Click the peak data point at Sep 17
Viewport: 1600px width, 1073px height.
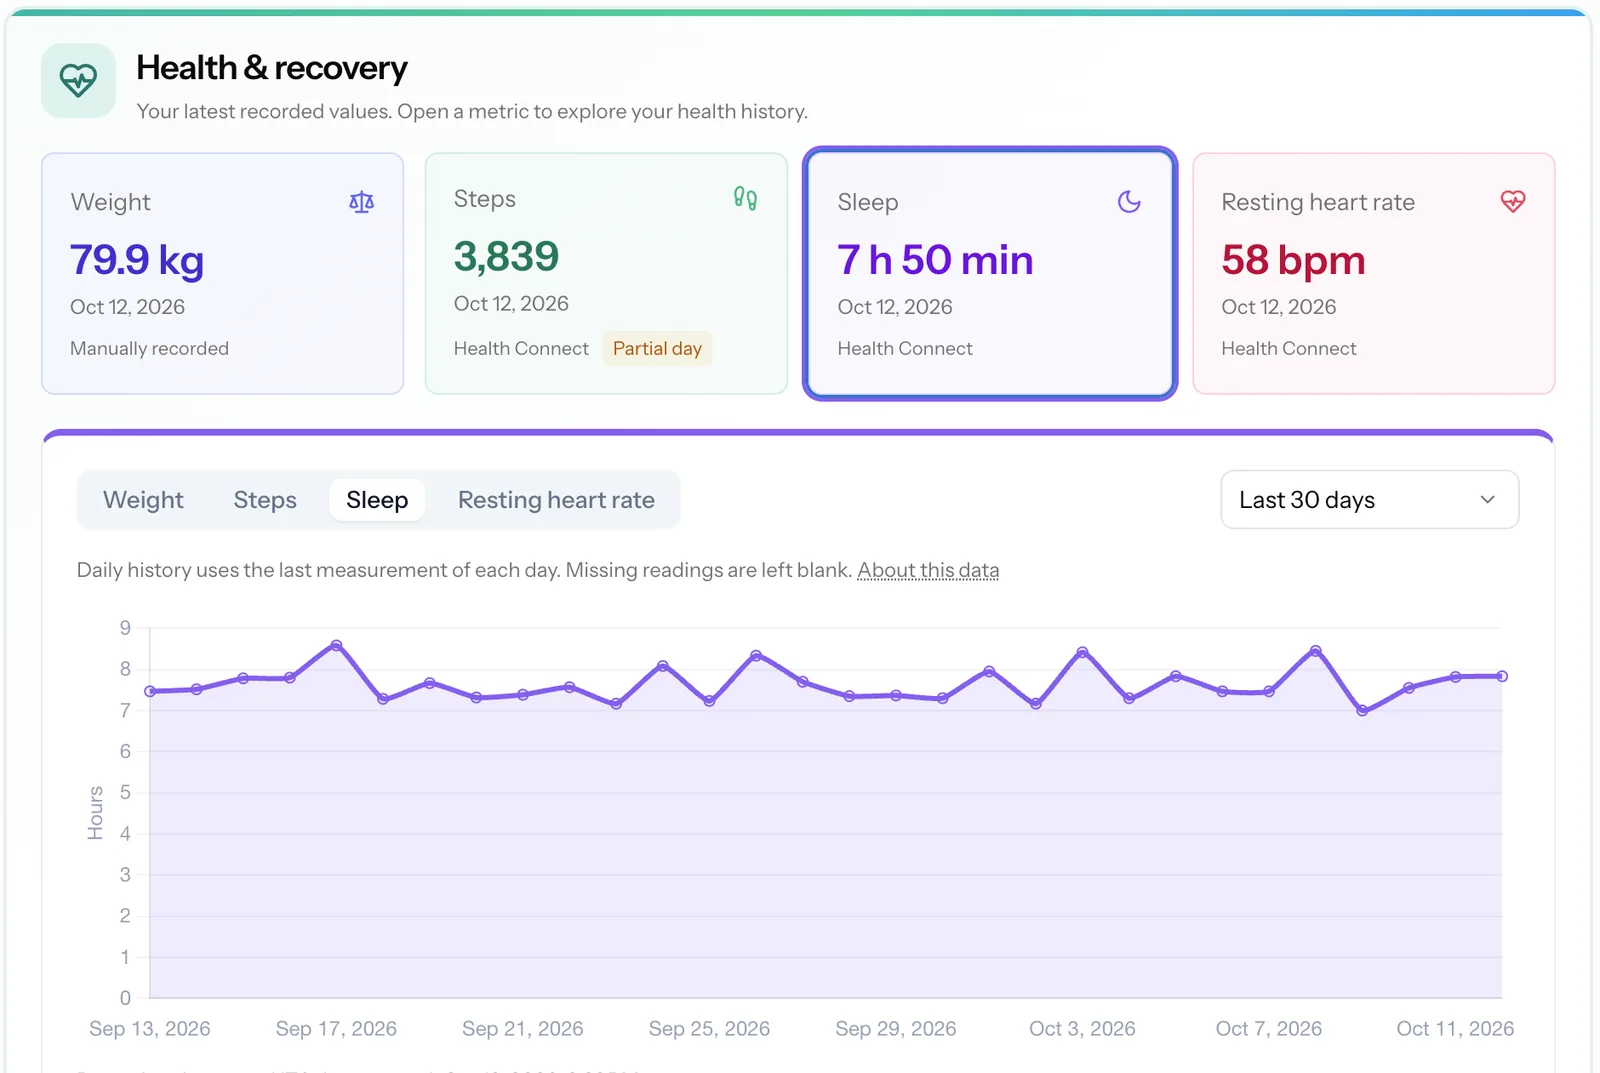[x=336, y=646]
